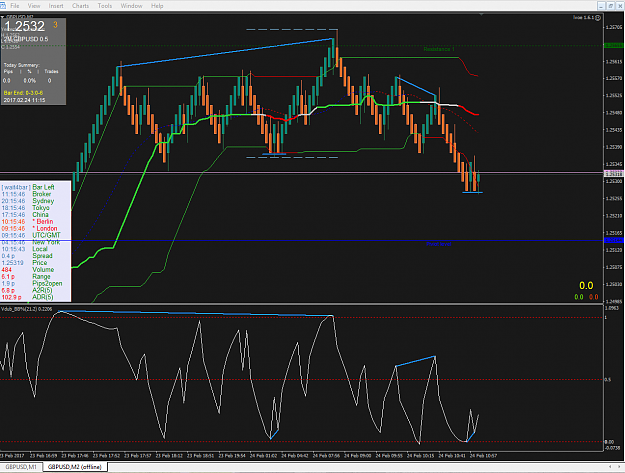Click the A2R(5) row

(27, 290)
